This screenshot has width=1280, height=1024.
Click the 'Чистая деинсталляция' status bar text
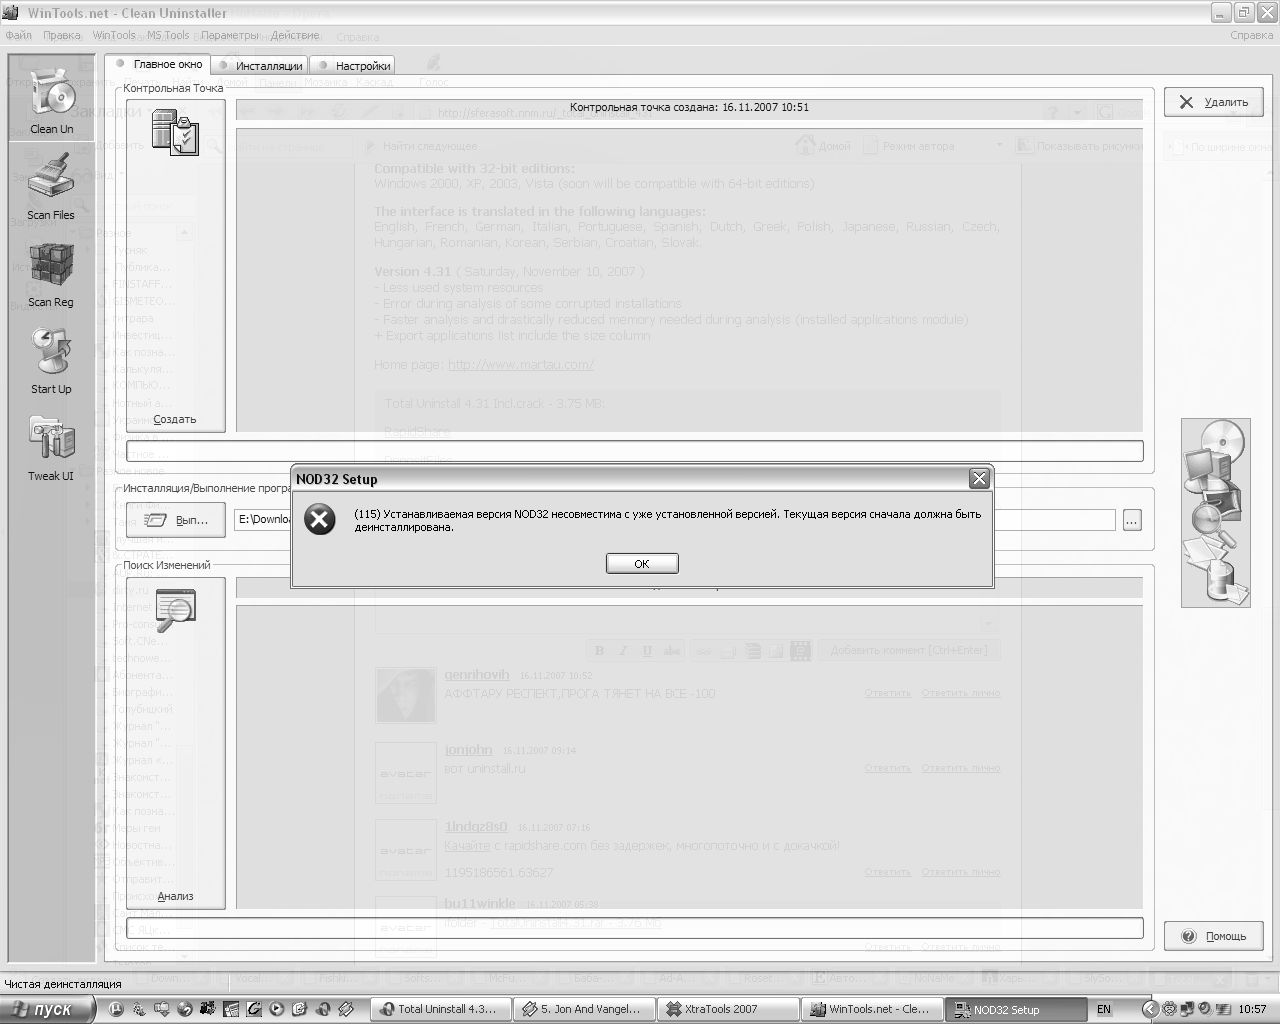coord(62,984)
